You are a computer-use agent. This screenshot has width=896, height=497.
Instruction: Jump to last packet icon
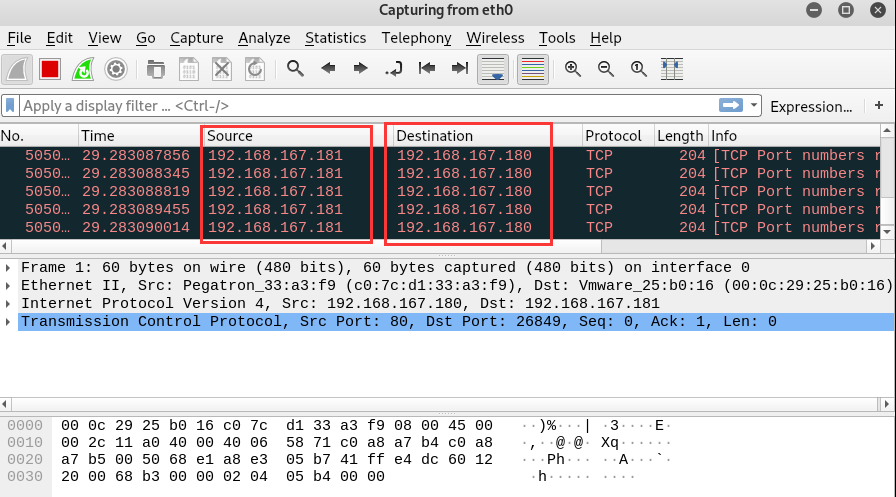pos(459,69)
